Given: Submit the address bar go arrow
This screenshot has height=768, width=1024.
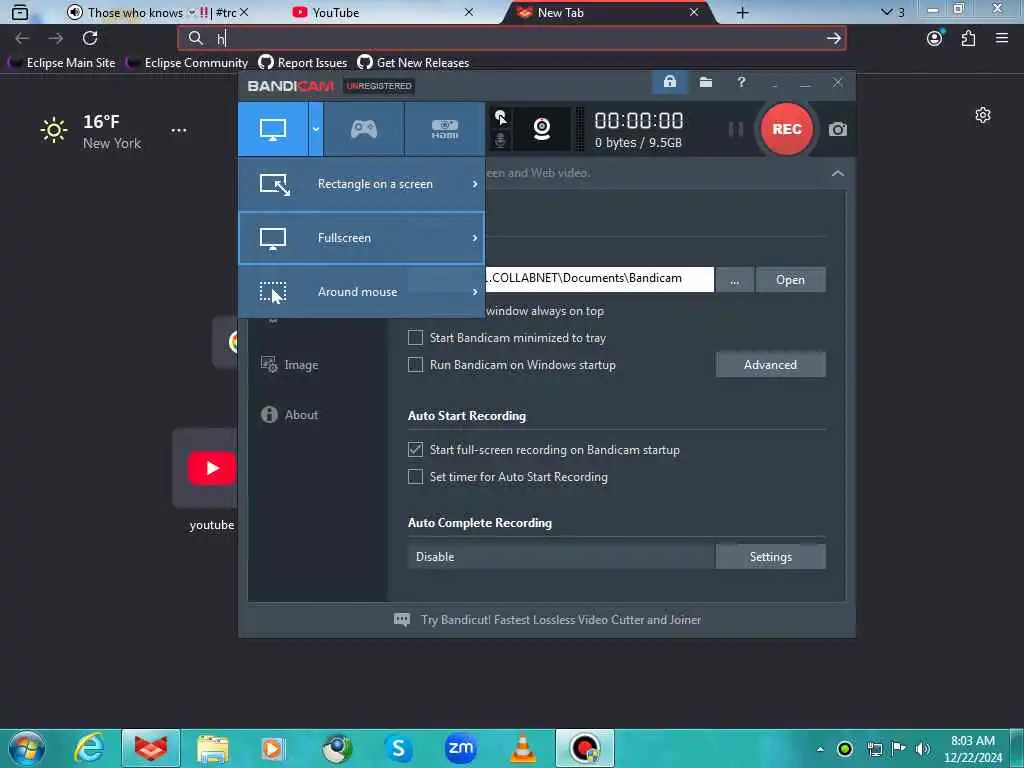Looking at the screenshot, I should click(x=833, y=39).
